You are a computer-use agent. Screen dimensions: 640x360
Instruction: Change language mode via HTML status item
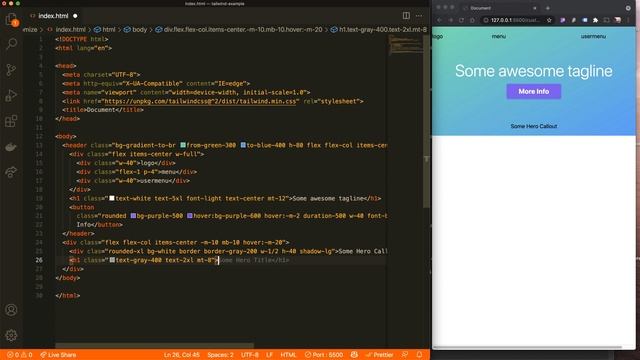(288, 355)
